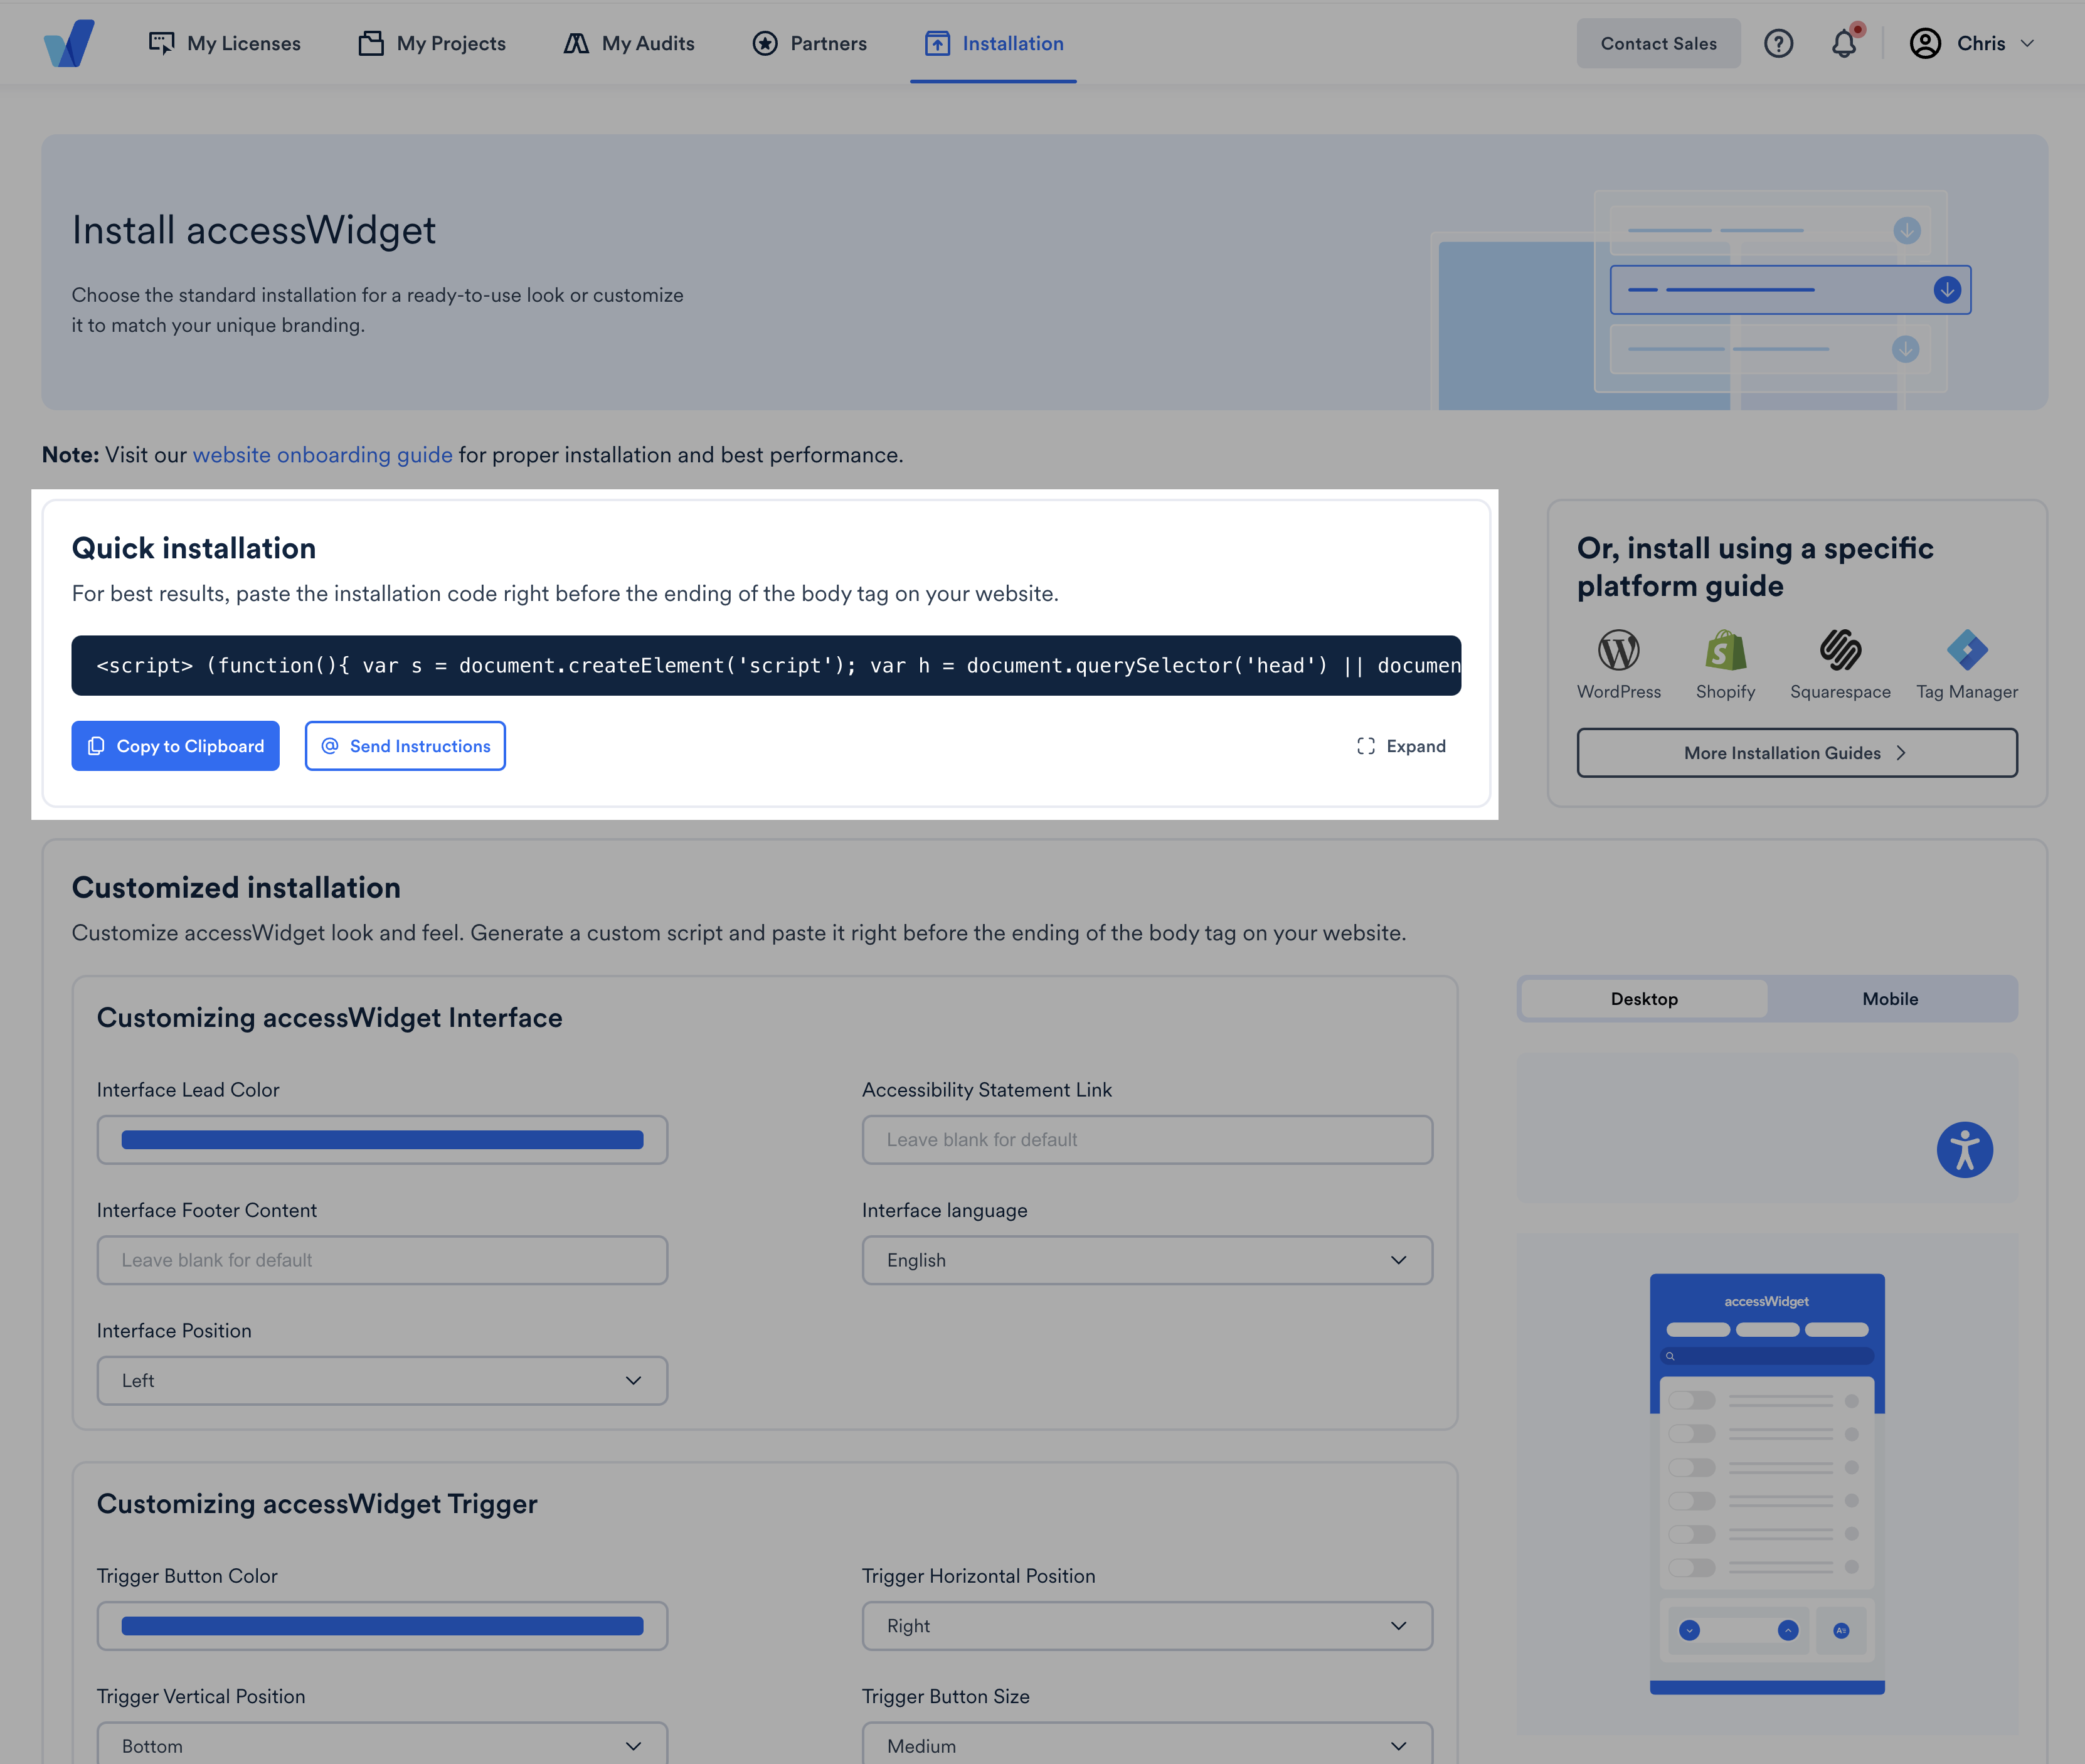2085x1764 pixels.
Task: Open the Chris account dropdown chevron
Action: [x=2027, y=43]
